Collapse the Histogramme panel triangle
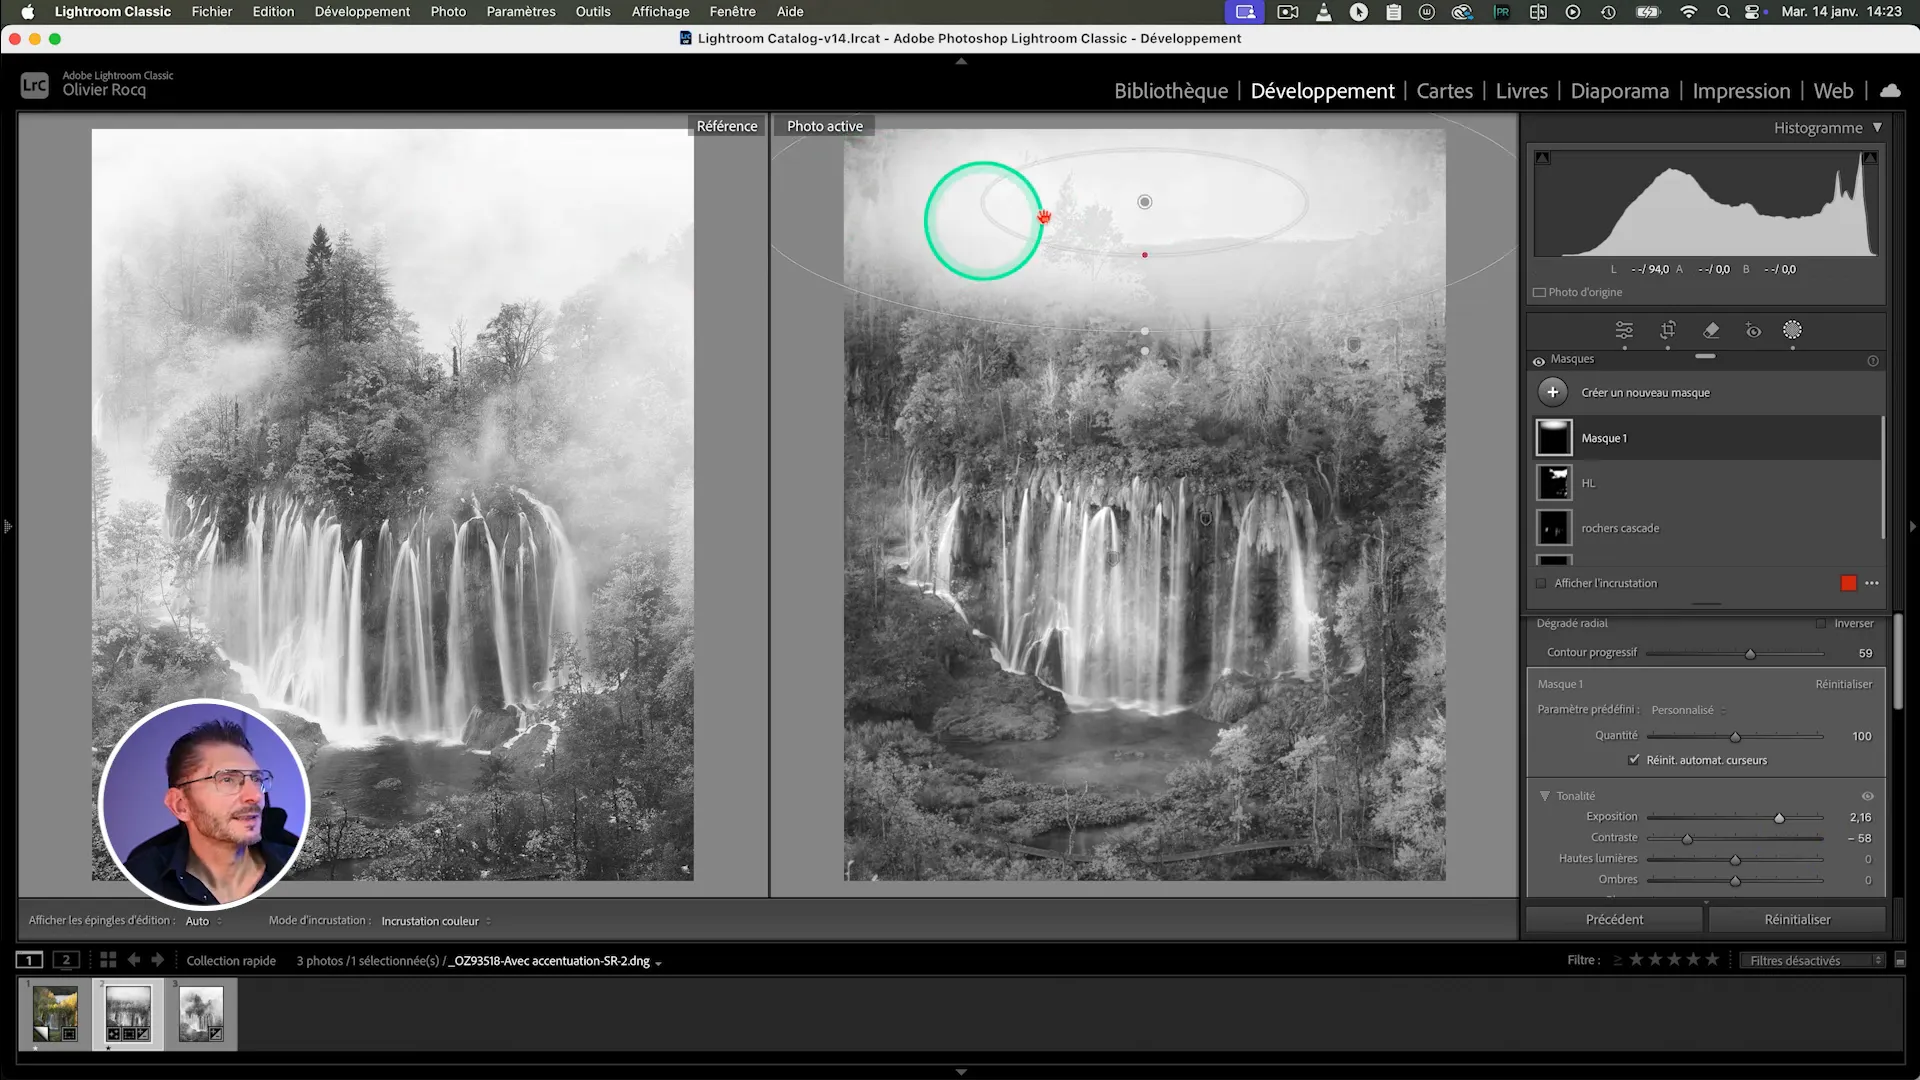 point(1877,128)
